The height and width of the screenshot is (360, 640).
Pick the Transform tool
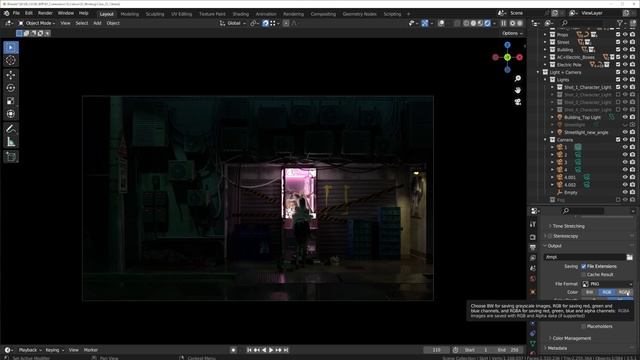[x=11, y=114]
